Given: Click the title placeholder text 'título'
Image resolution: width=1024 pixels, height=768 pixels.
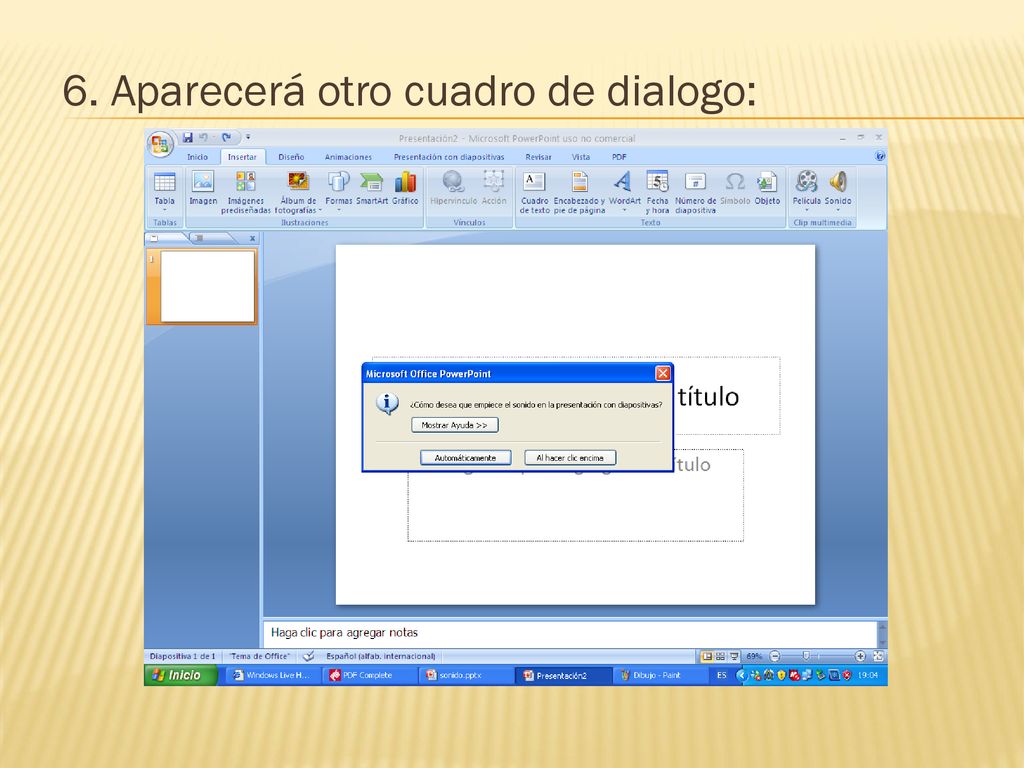Looking at the screenshot, I should pos(708,396).
